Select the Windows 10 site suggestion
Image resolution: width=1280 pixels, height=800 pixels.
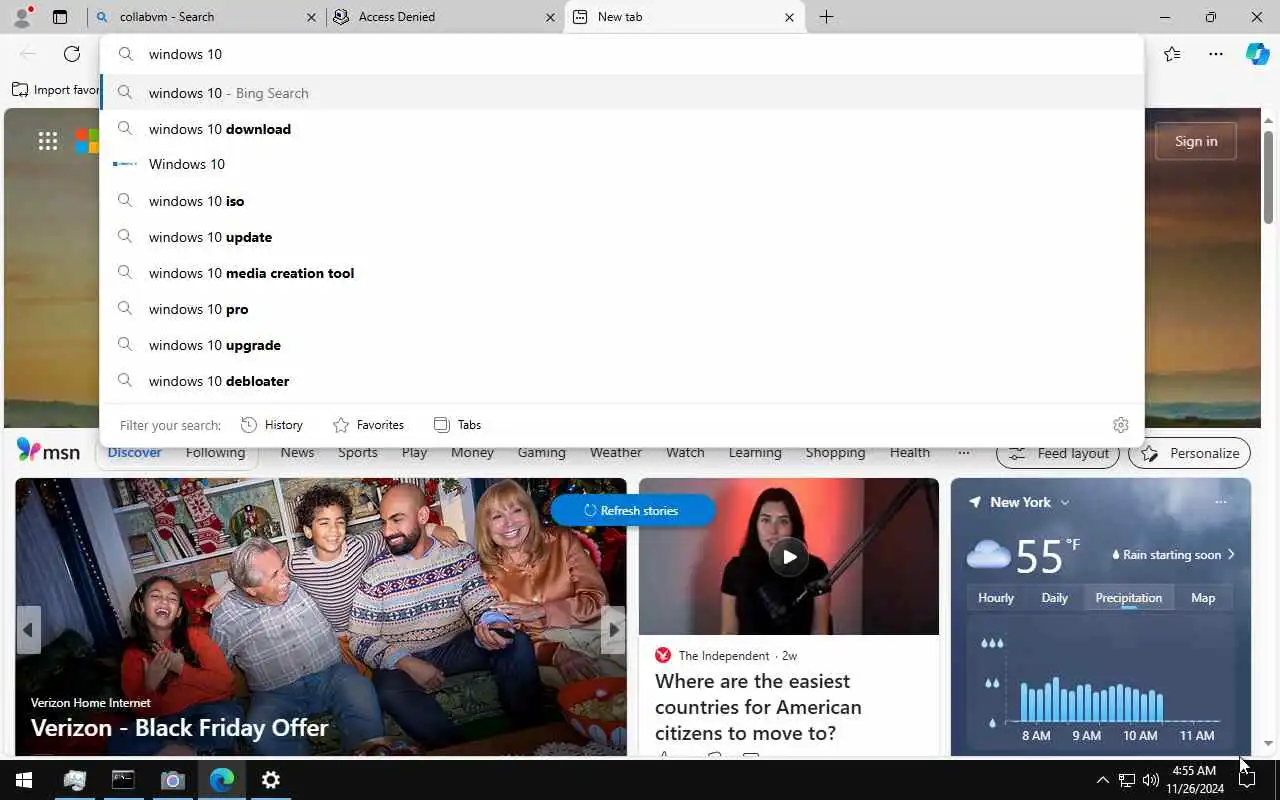click(622, 164)
